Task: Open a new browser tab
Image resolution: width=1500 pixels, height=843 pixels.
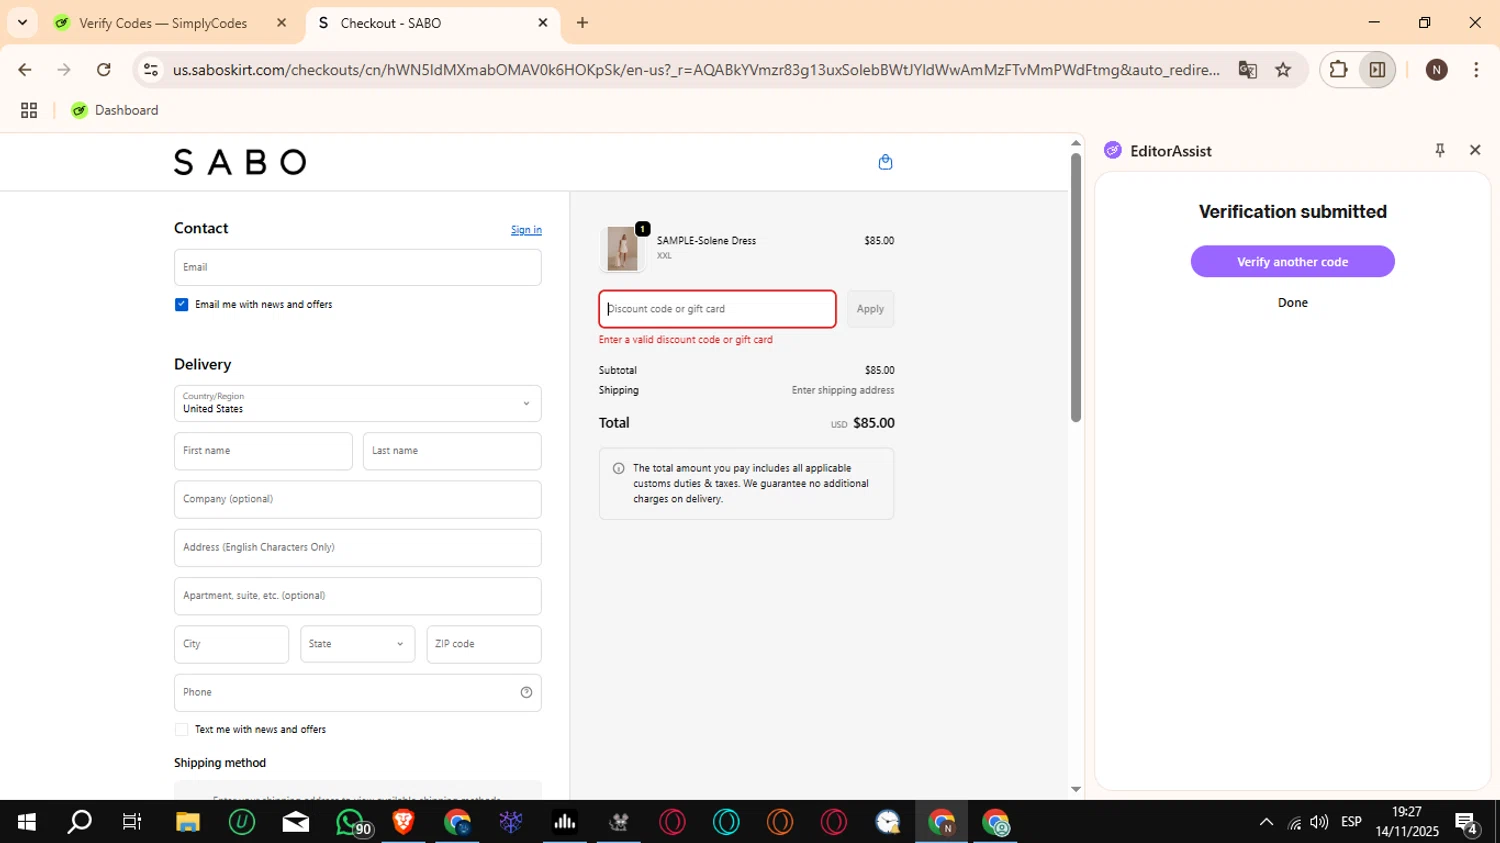Action: [x=583, y=22]
